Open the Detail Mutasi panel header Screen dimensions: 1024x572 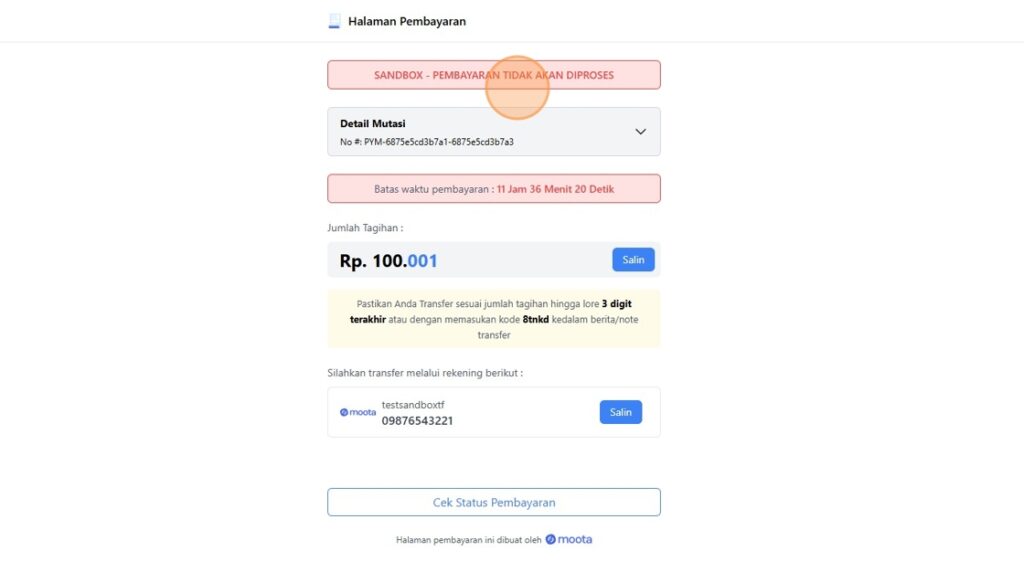click(x=494, y=132)
